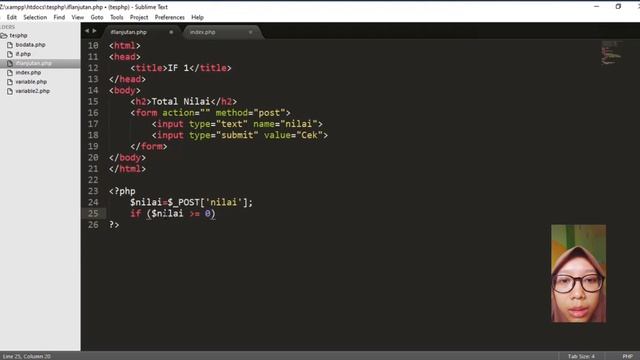Place cursor on Total Nilai heading text

180,101
